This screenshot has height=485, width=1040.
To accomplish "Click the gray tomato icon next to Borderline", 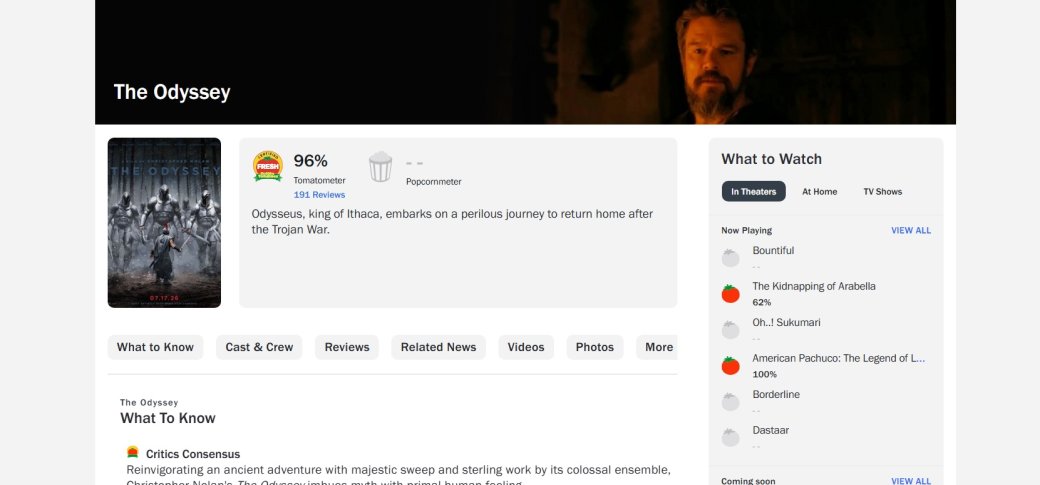I will 730,401.
